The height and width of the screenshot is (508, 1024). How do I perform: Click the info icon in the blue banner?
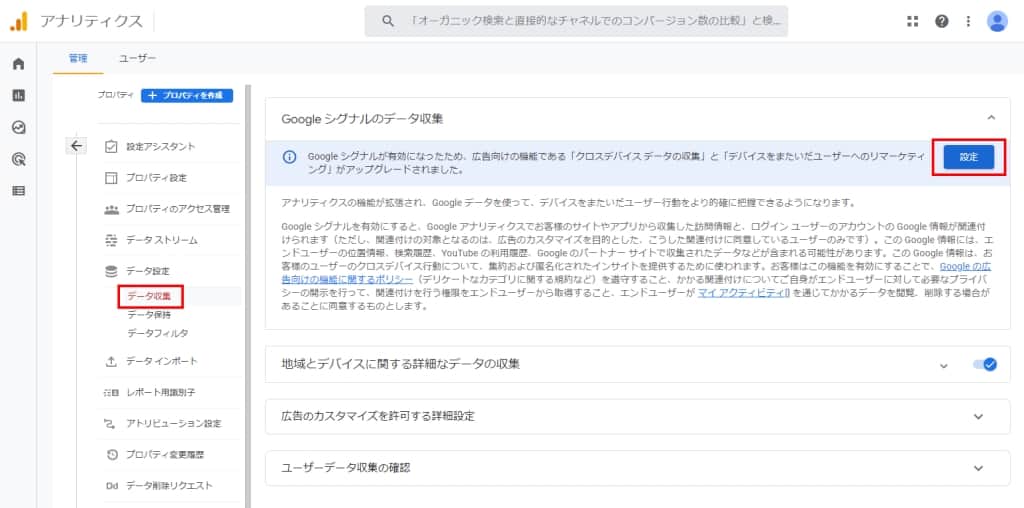[x=288, y=157]
